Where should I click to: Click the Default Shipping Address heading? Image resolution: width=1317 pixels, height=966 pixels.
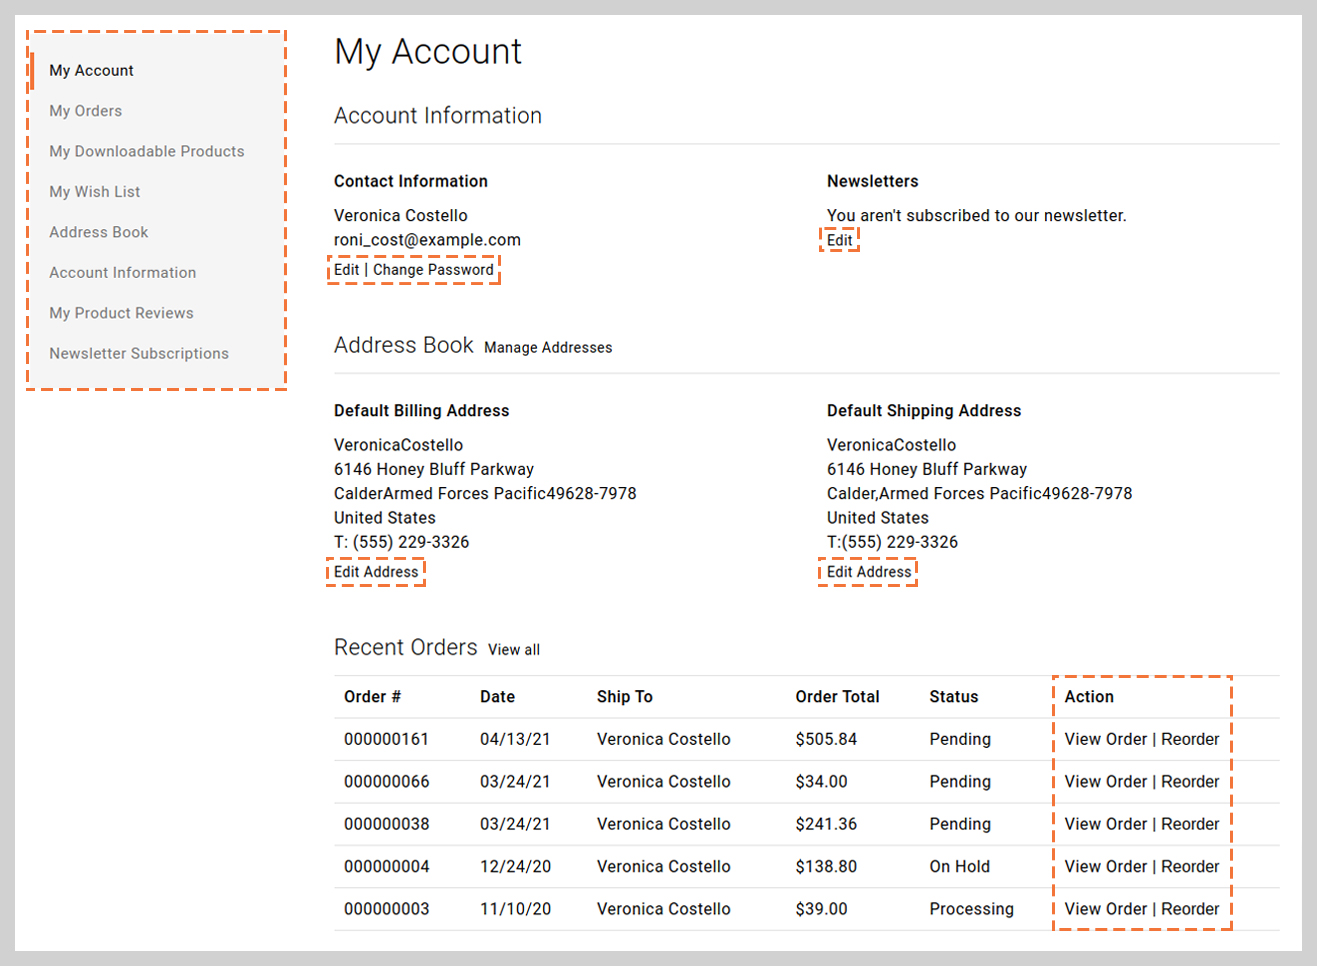(924, 411)
